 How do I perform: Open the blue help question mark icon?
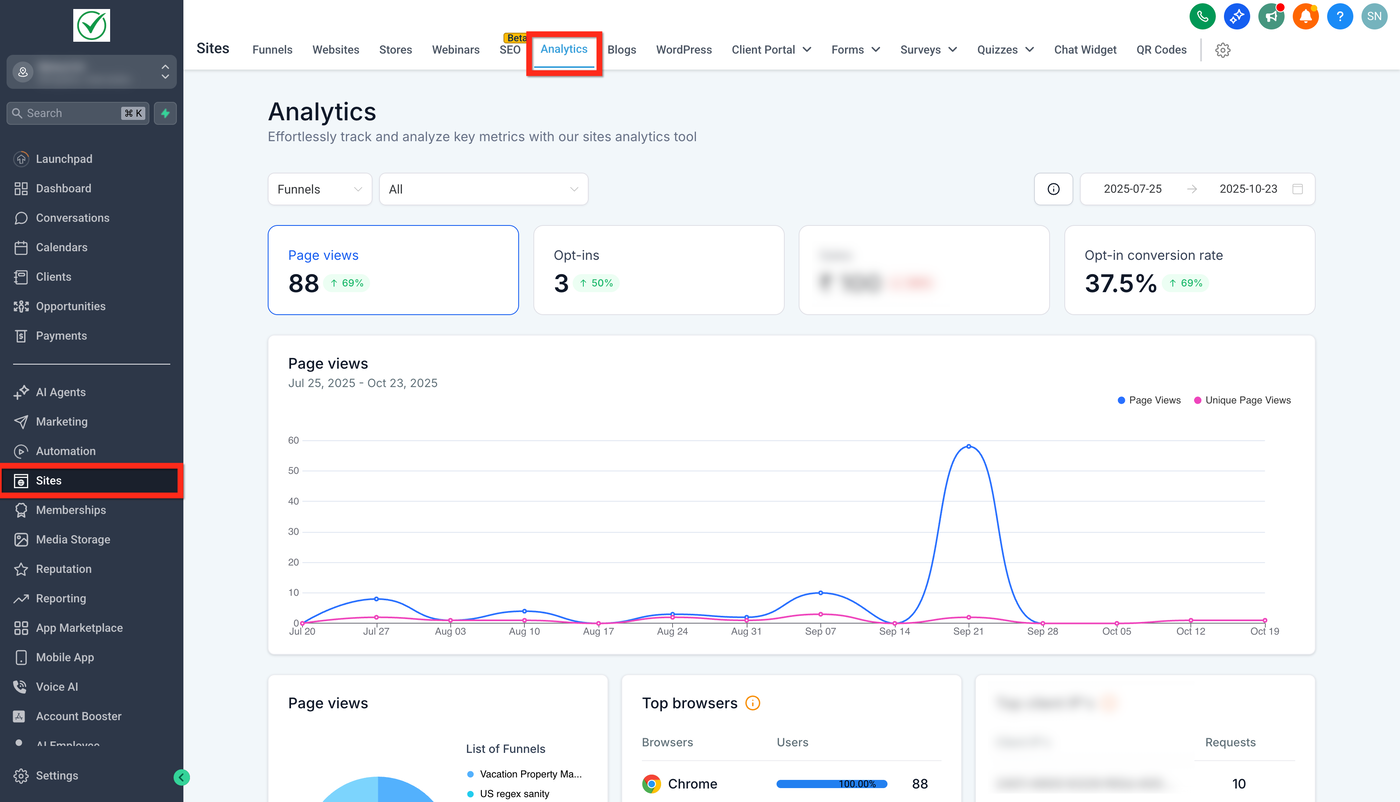click(x=1339, y=16)
